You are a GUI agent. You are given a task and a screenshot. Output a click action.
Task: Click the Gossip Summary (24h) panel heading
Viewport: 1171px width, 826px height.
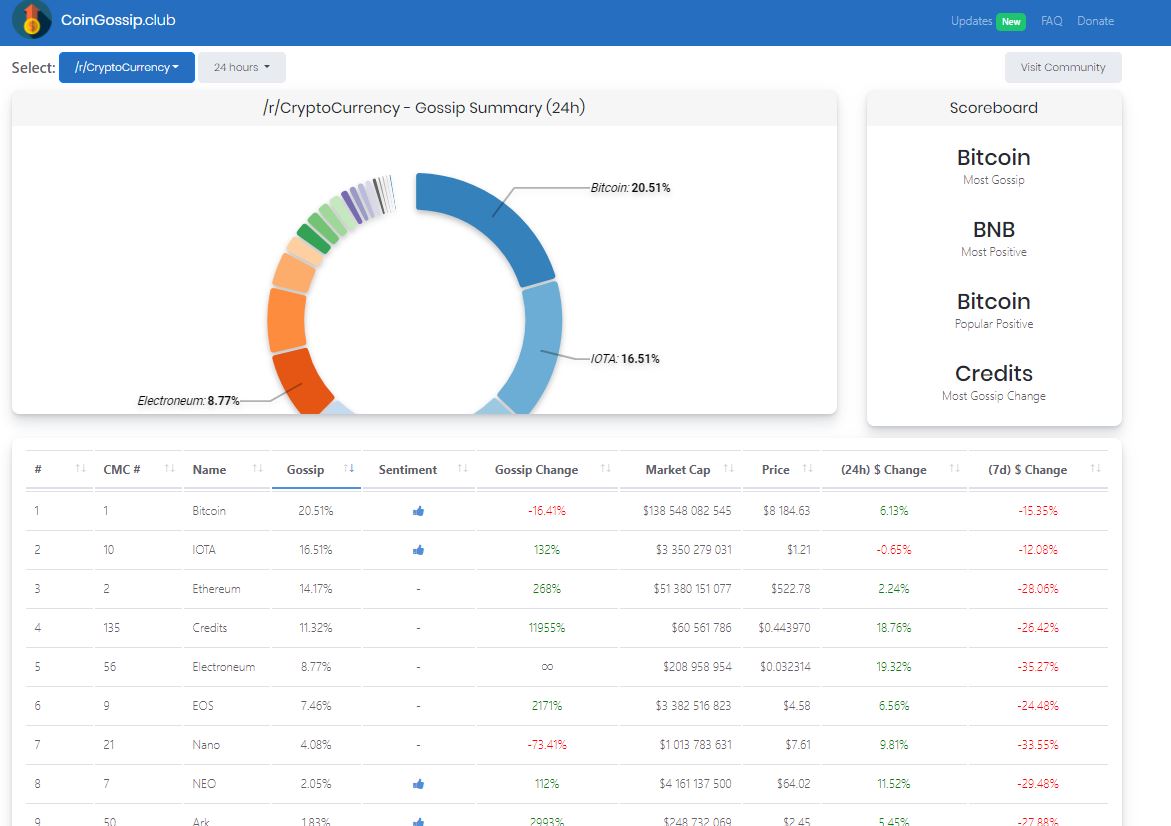[x=424, y=108]
